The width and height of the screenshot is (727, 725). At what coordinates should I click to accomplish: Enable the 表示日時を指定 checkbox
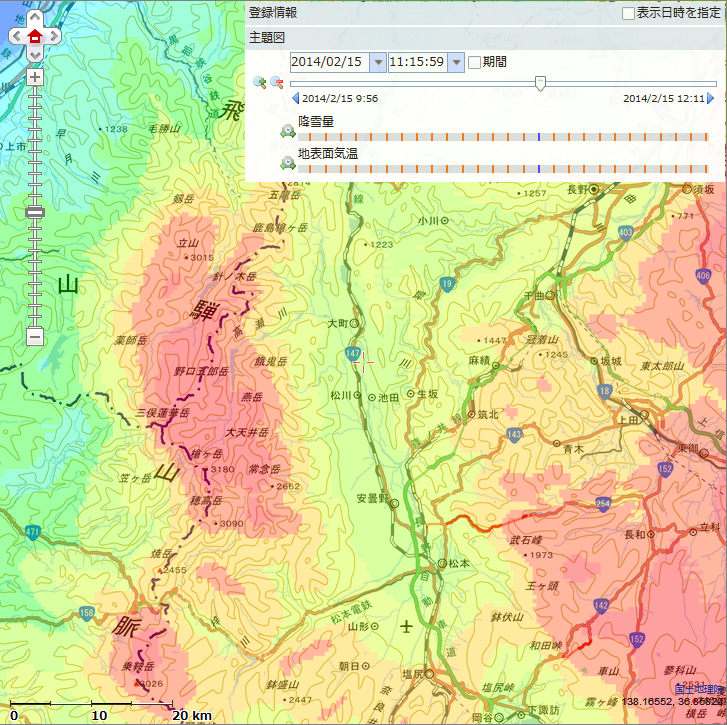coord(628,13)
